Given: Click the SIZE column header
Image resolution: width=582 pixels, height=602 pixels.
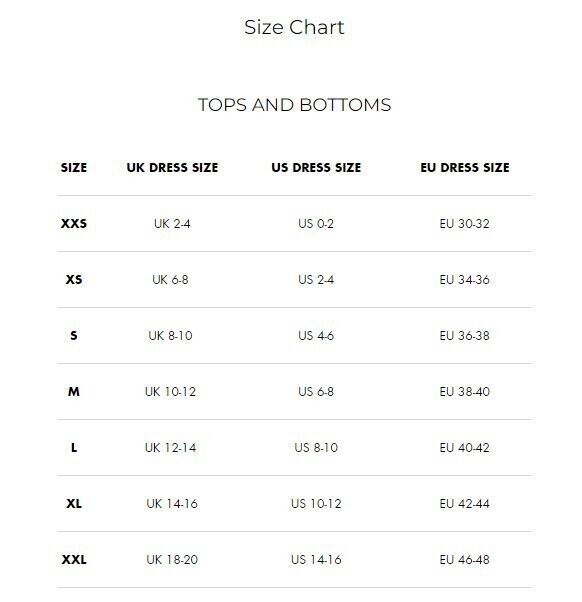Looking at the screenshot, I should coord(74,167).
